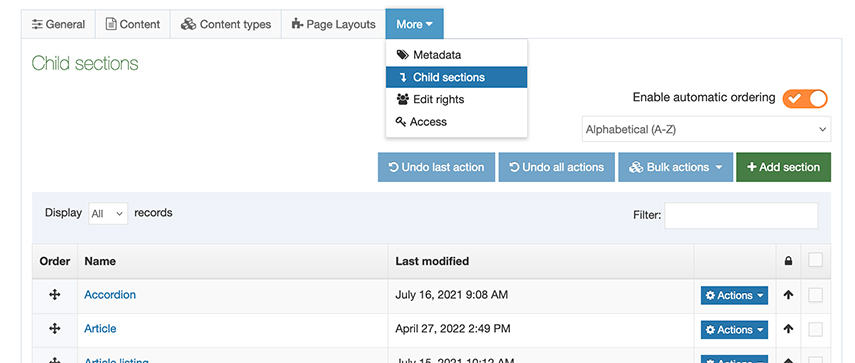Focus the Filter input field
The height and width of the screenshot is (363, 855).
(741, 215)
